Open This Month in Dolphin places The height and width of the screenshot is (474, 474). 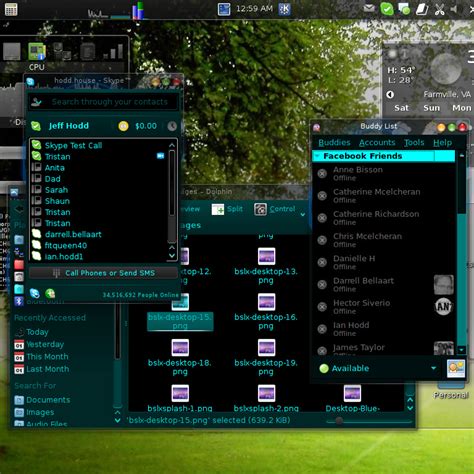pyautogui.click(x=41, y=357)
